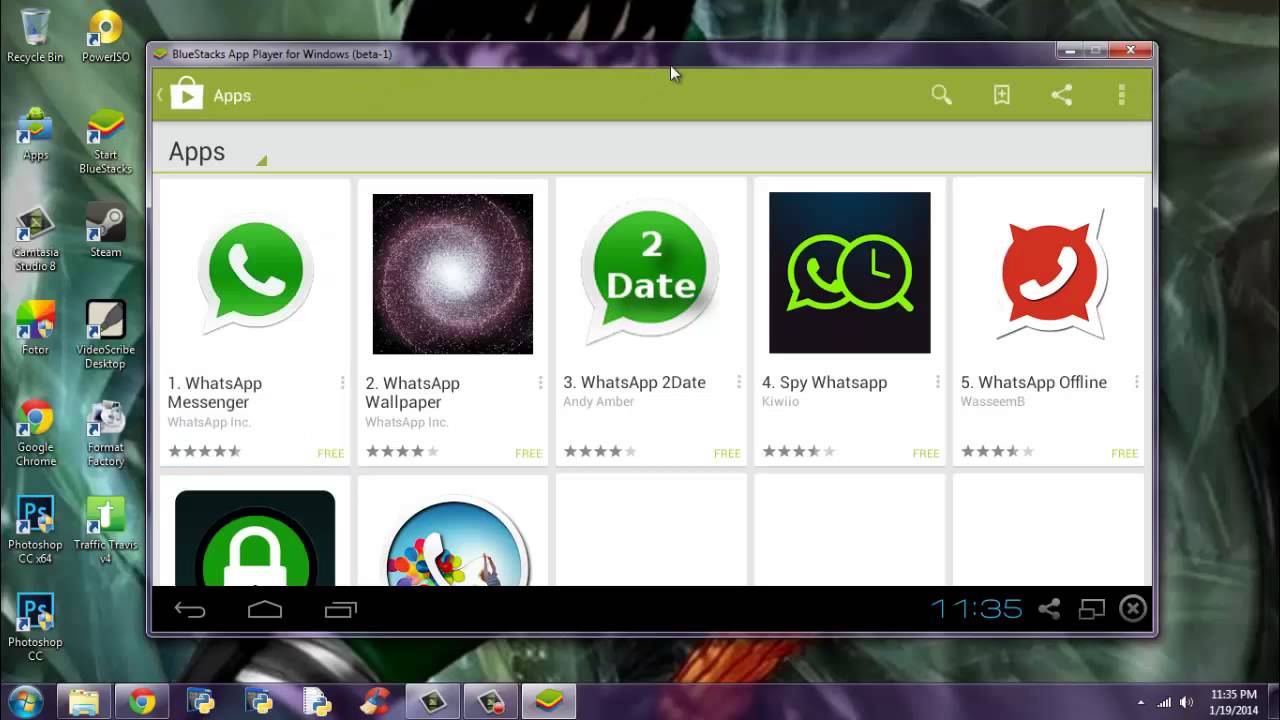Tap the Android home button in BlueStacks

265,610
